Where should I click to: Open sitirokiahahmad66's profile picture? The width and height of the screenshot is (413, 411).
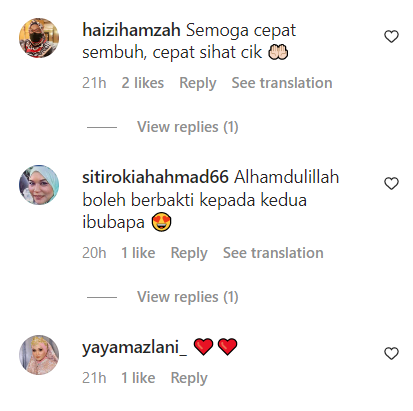39,185
